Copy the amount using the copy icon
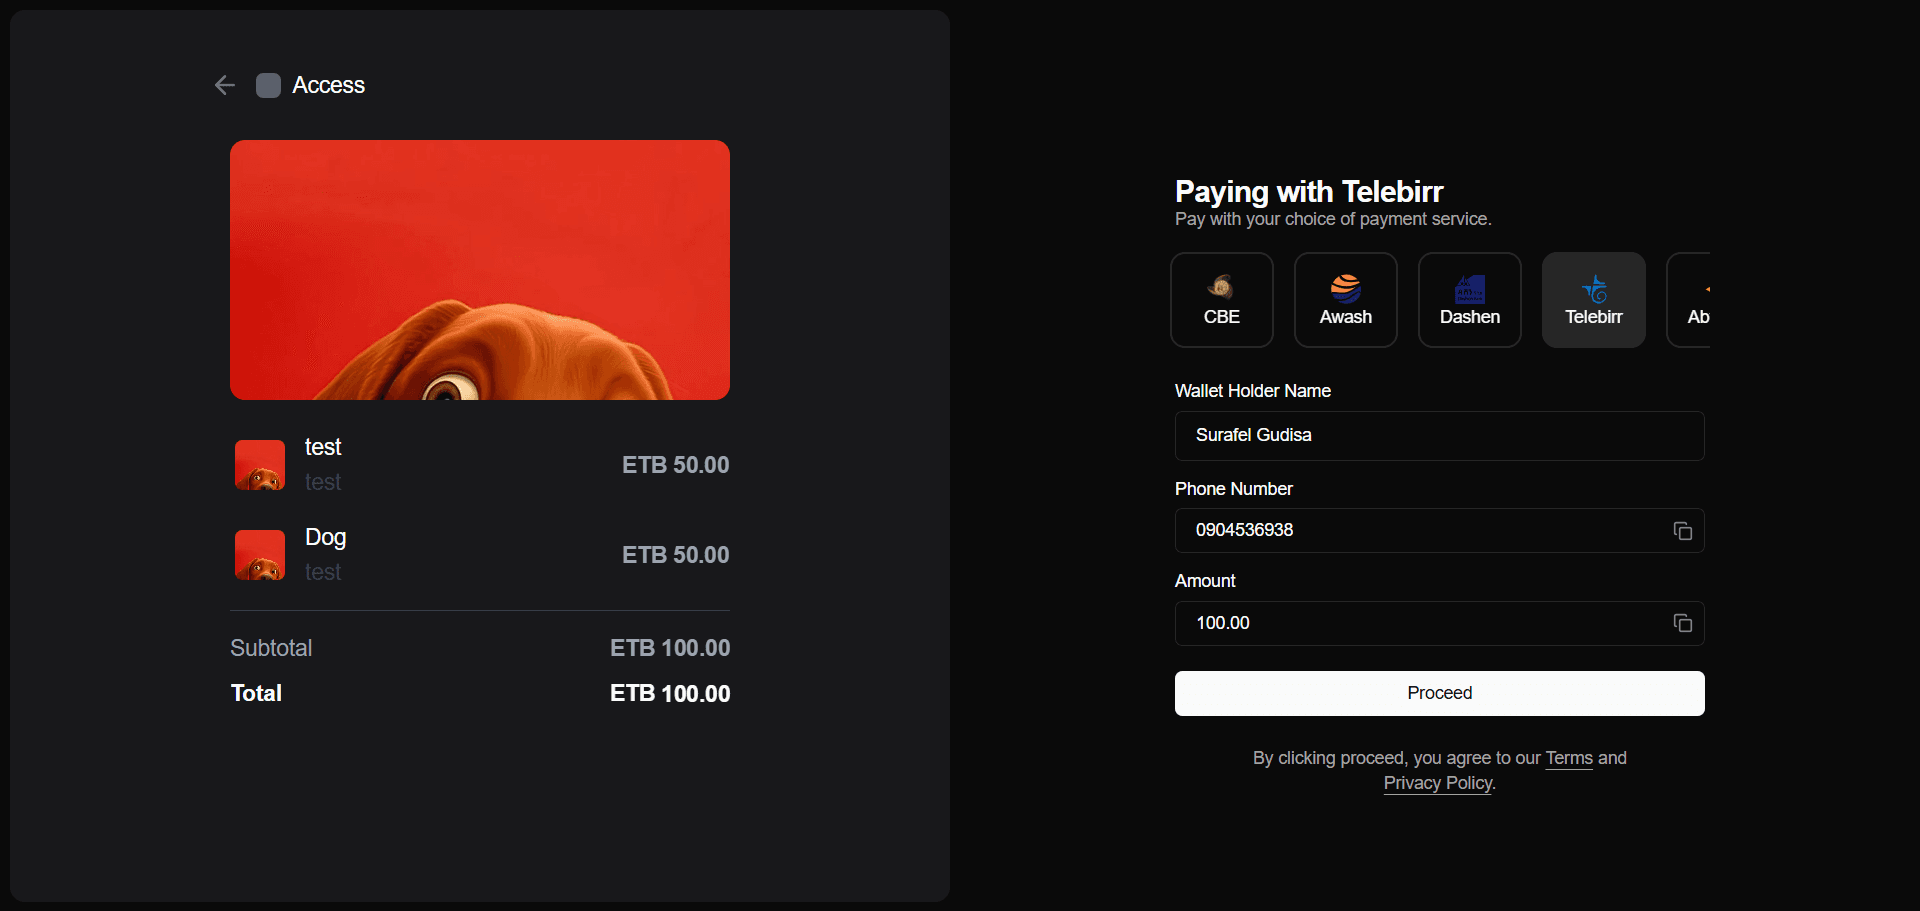This screenshot has width=1920, height=911. coord(1682,622)
